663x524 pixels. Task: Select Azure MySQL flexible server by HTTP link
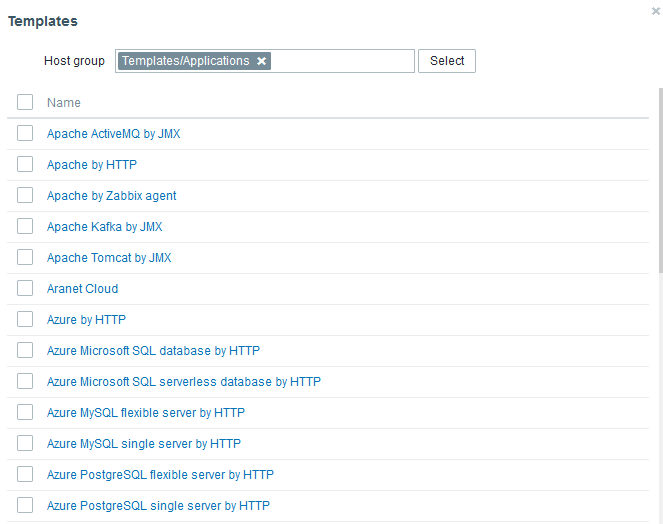click(146, 413)
